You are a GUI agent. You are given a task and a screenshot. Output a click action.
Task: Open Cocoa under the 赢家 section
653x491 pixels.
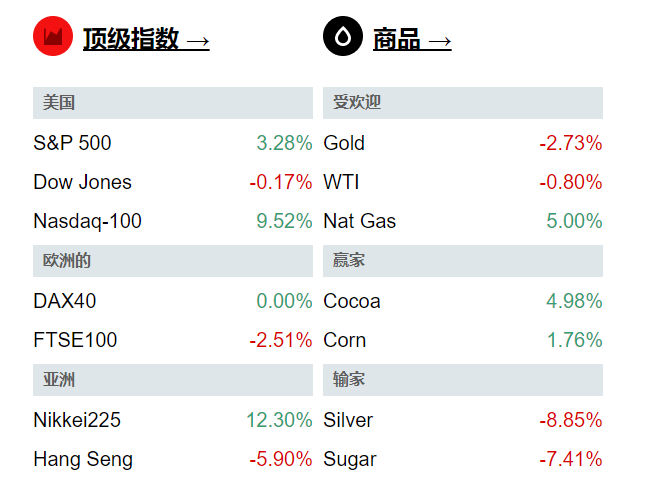[x=352, y=301]
